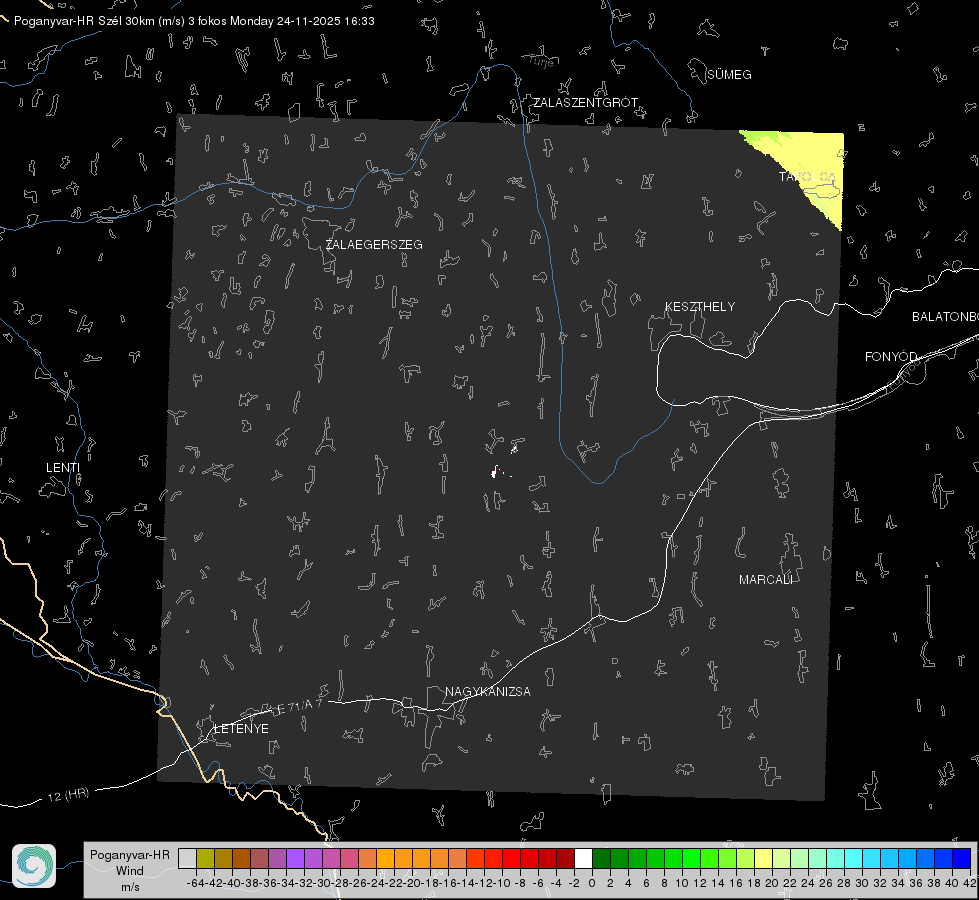
Task: Select the gray leftmost legend swatch
Action: [187, 858]
